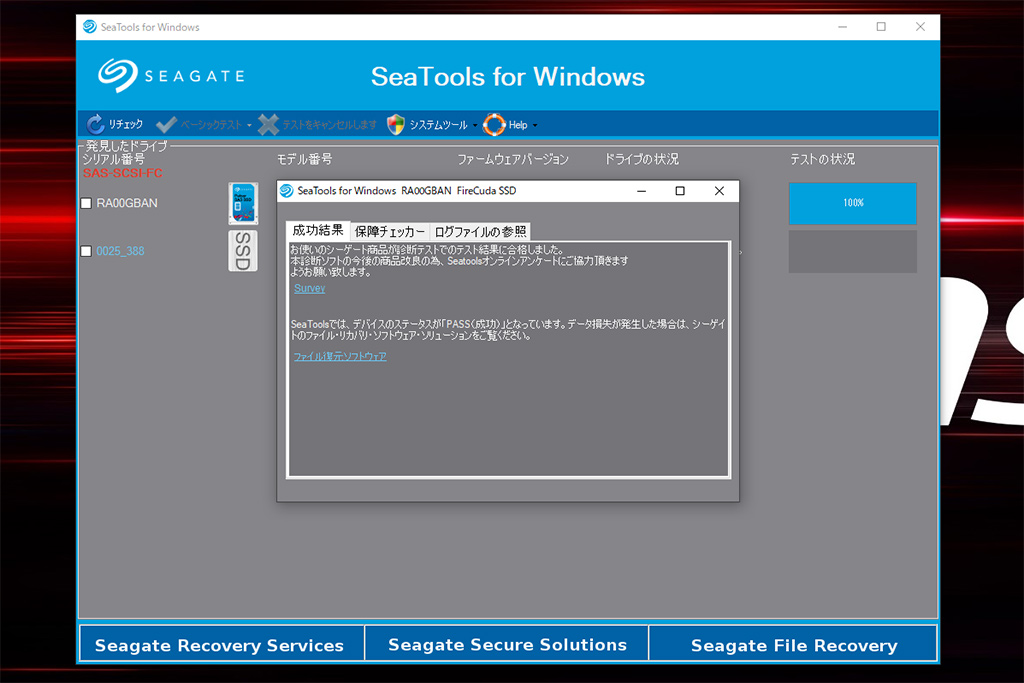Click the System Tools shield icon

click(x=396, y=124)
